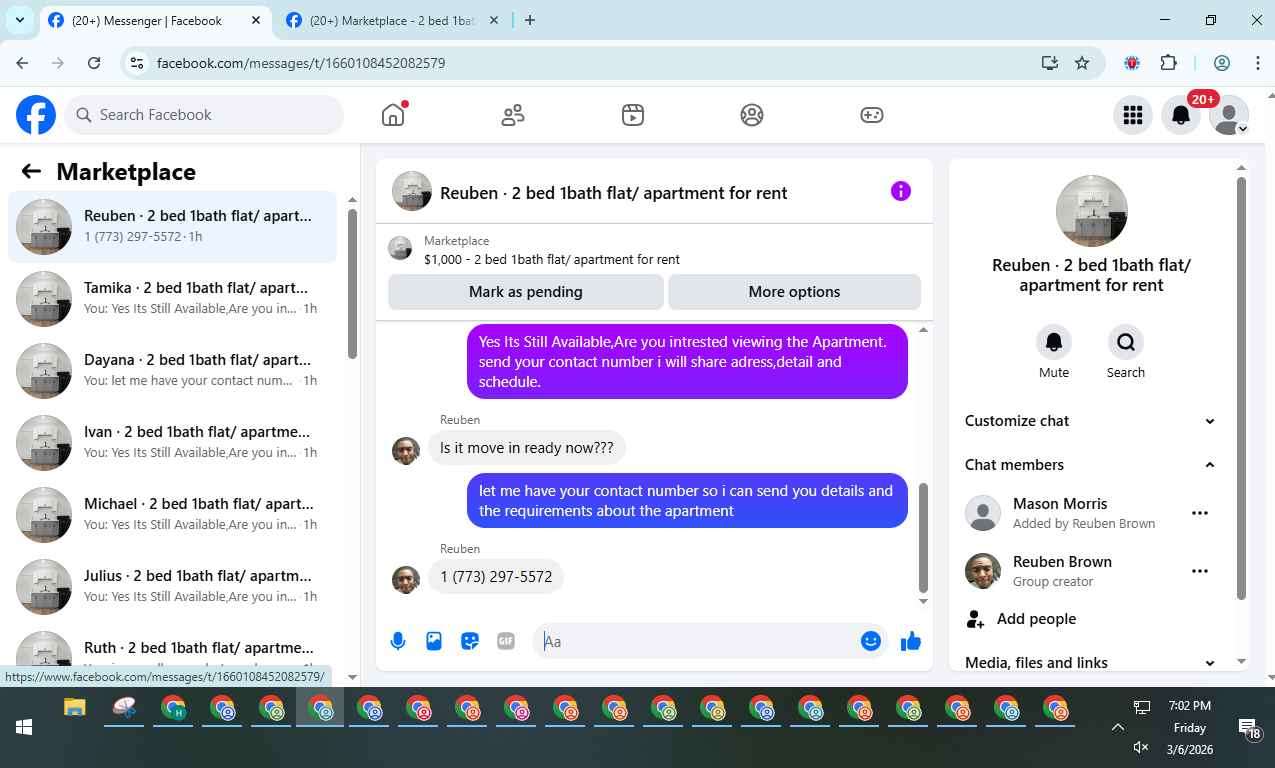
Task: Open the emoji picker smiley icon
Action: [x=871, y=641]
